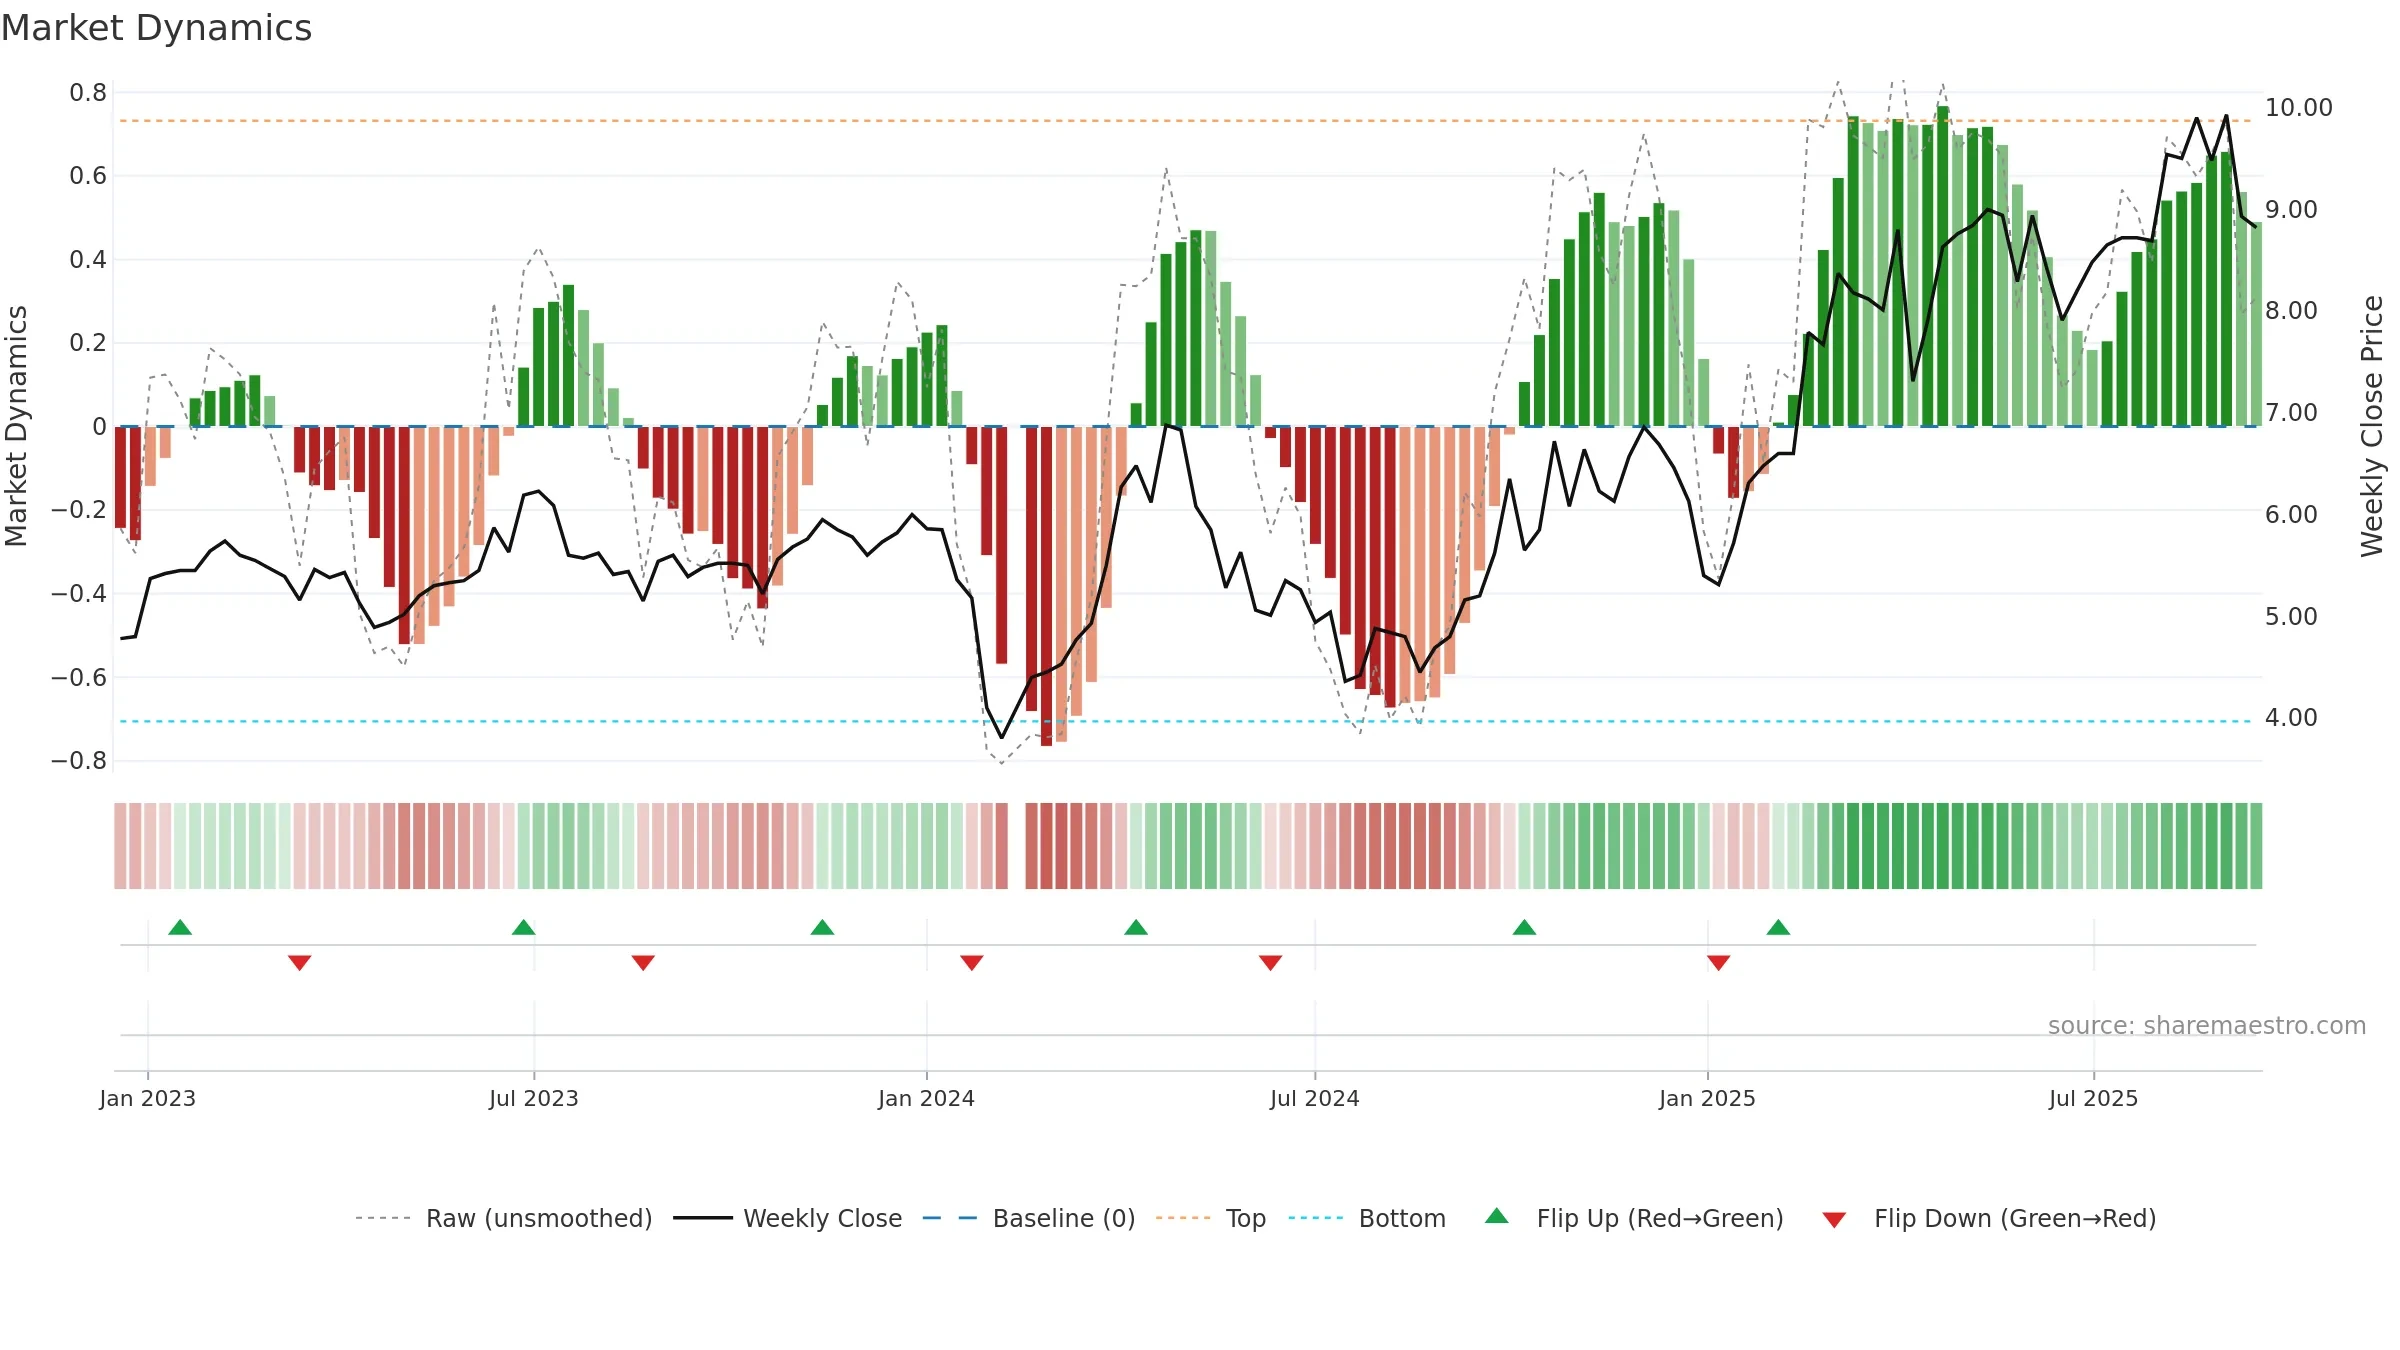Toggle Flip Down (Green→Red) legend entry
The width and height of the screenshot is (2400, 1350).
point(1989,1218)
